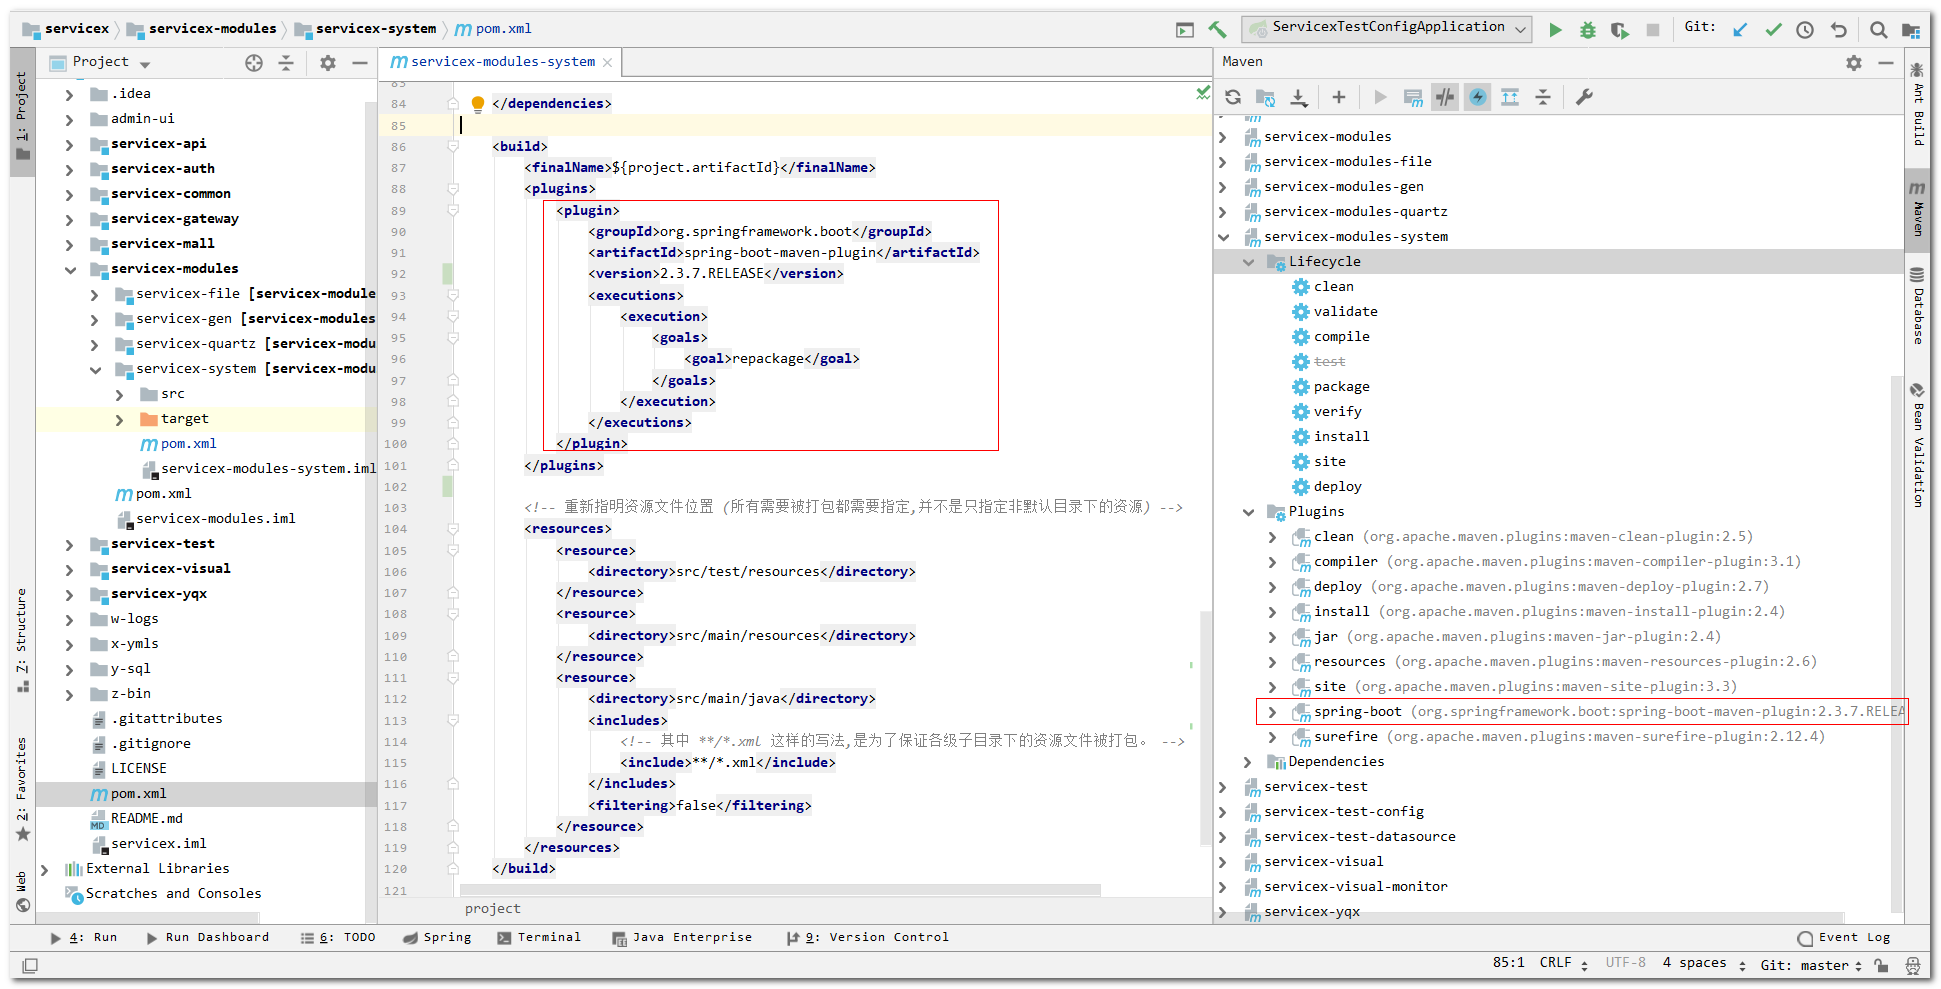This screenshot has width=1941, height=989.
Task: Open Project panel gear settings
Action: point(328,63)
